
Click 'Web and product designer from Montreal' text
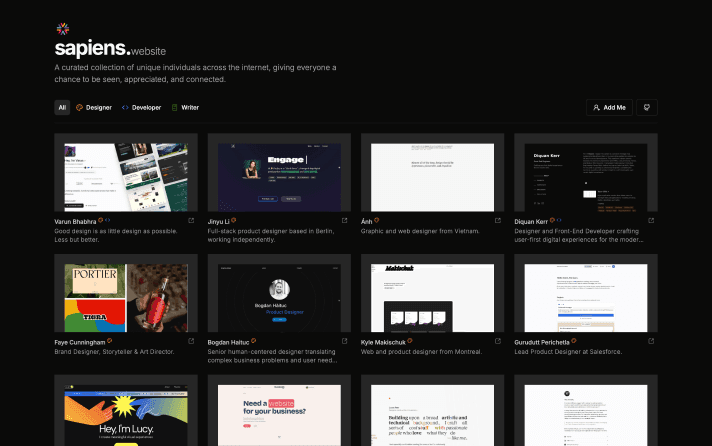point(421,352)
